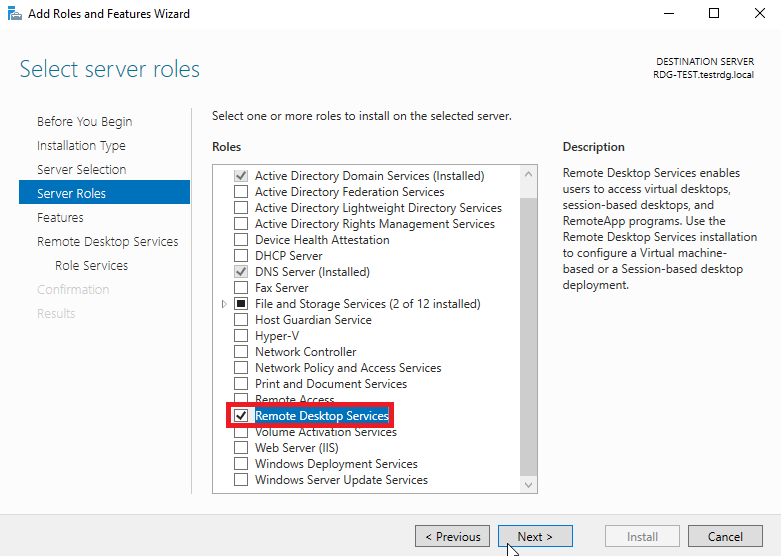The width and height of the screenshot is (782, 556).
Task: Select the Network Controller role label
Action: click(306, 352)
